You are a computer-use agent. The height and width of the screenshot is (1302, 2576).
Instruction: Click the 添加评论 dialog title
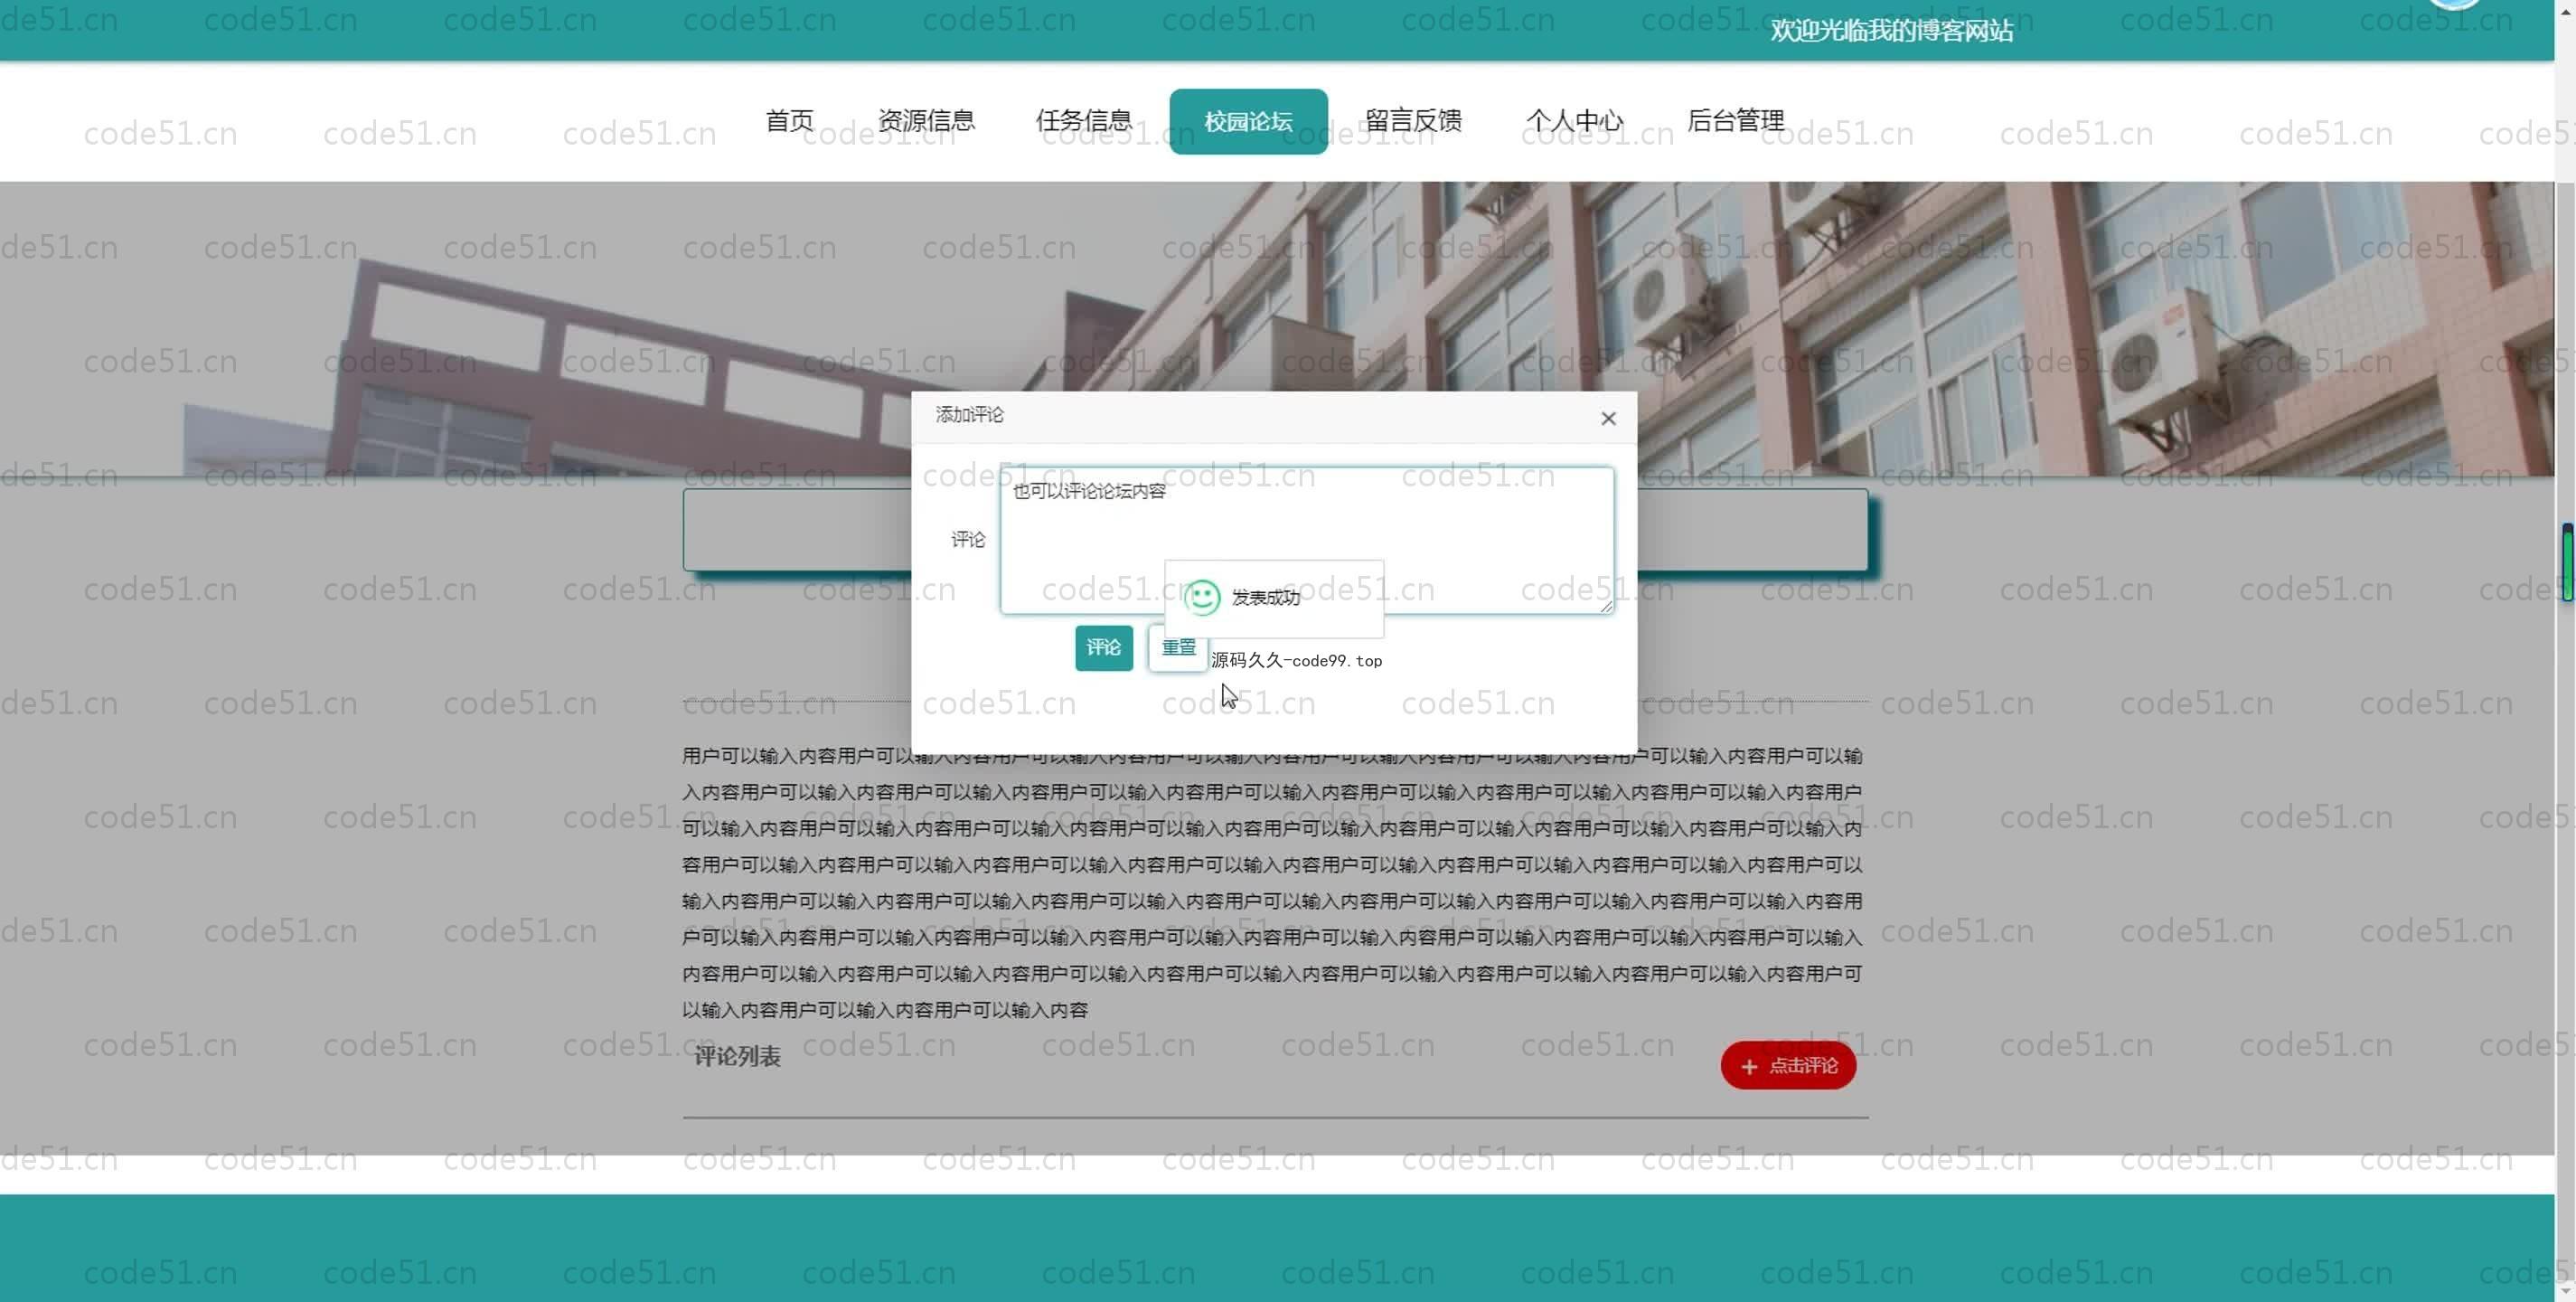[969, 415]
